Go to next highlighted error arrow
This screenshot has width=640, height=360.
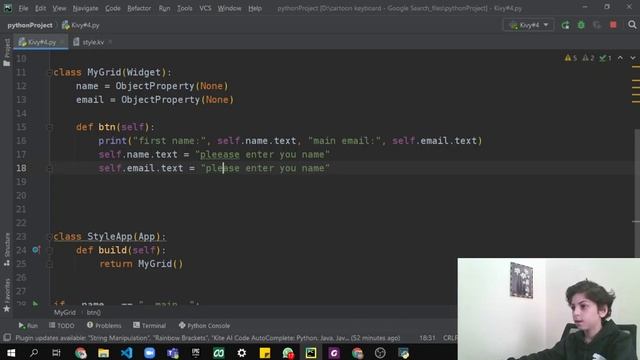(633, 58)
